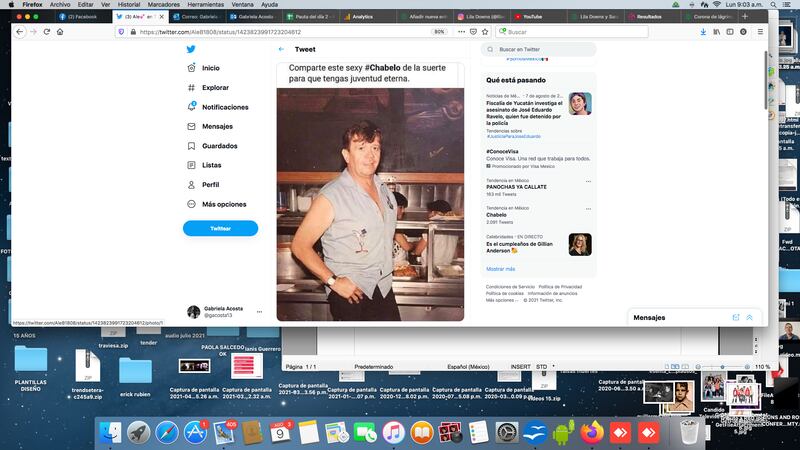Click the Firefox home button
This screenshot has height=450, width=800.
pyautogui.click(x=60, y=32)
